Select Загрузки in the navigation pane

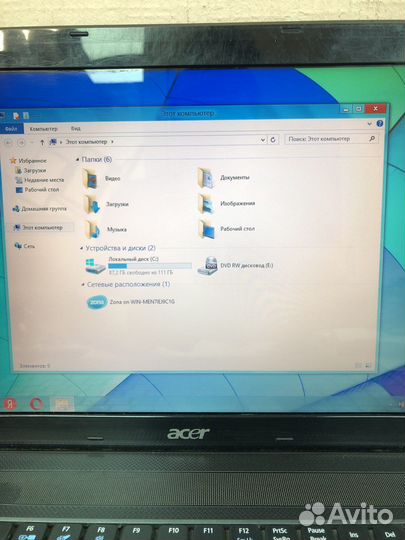tap(31, 170)
